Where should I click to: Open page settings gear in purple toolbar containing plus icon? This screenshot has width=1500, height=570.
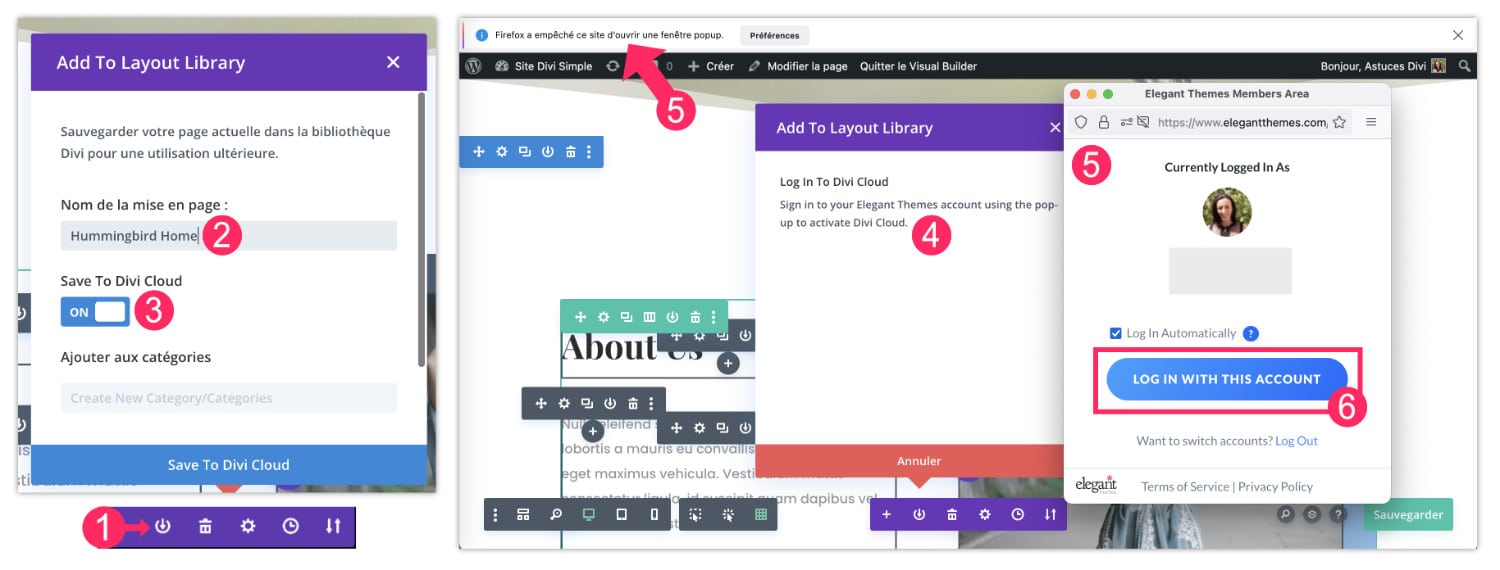tap(984, 514)
